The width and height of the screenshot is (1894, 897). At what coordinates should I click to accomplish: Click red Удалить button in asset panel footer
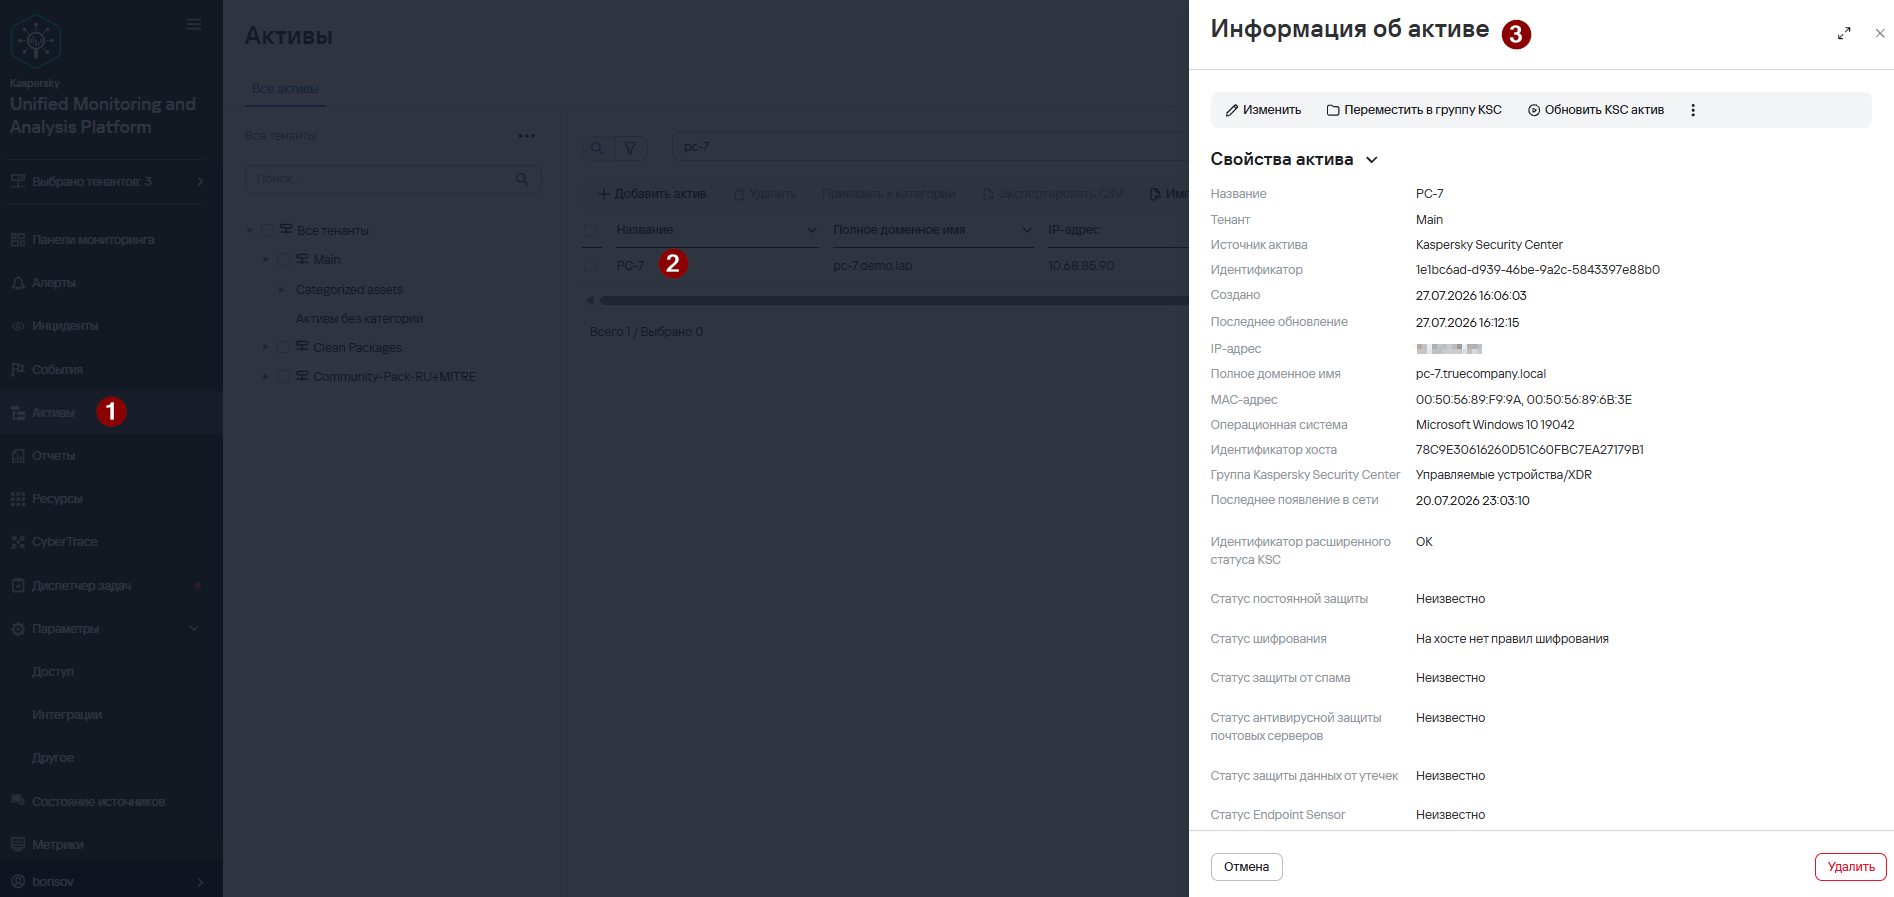(x=1851, y=867)
